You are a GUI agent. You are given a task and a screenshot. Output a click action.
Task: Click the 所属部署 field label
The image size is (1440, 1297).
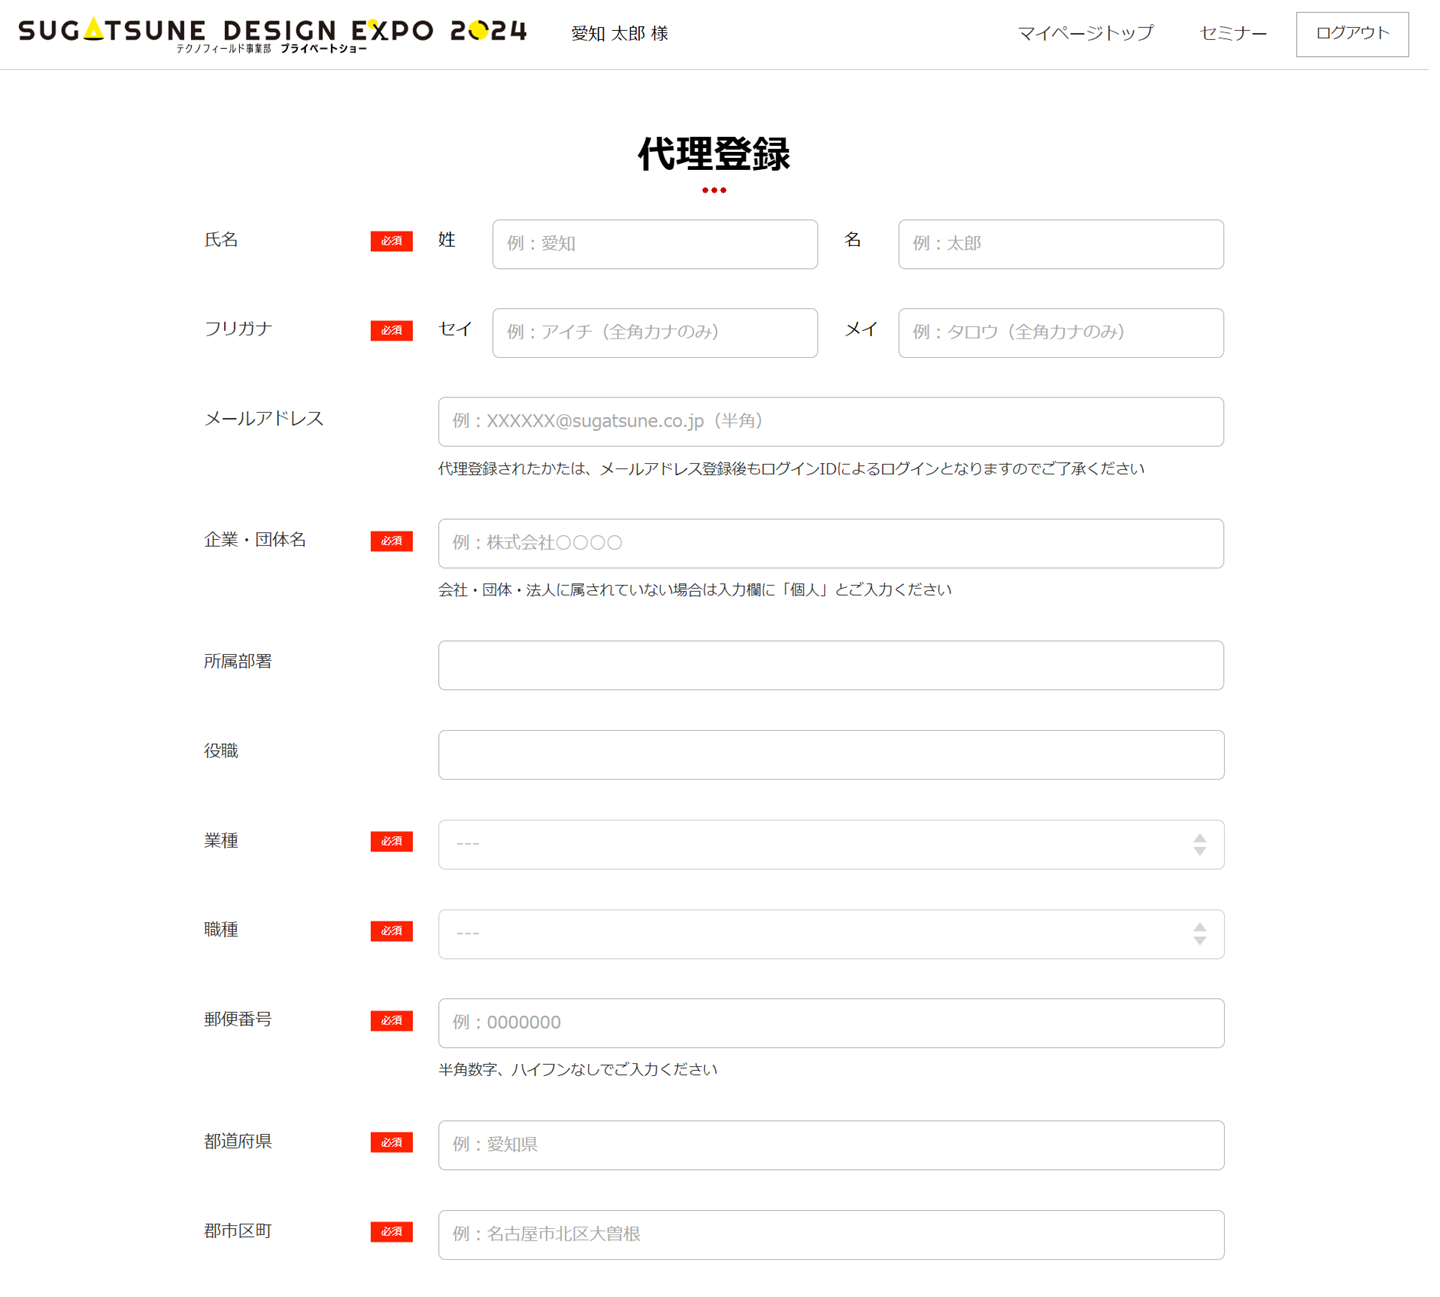click(x=238, y=662)
